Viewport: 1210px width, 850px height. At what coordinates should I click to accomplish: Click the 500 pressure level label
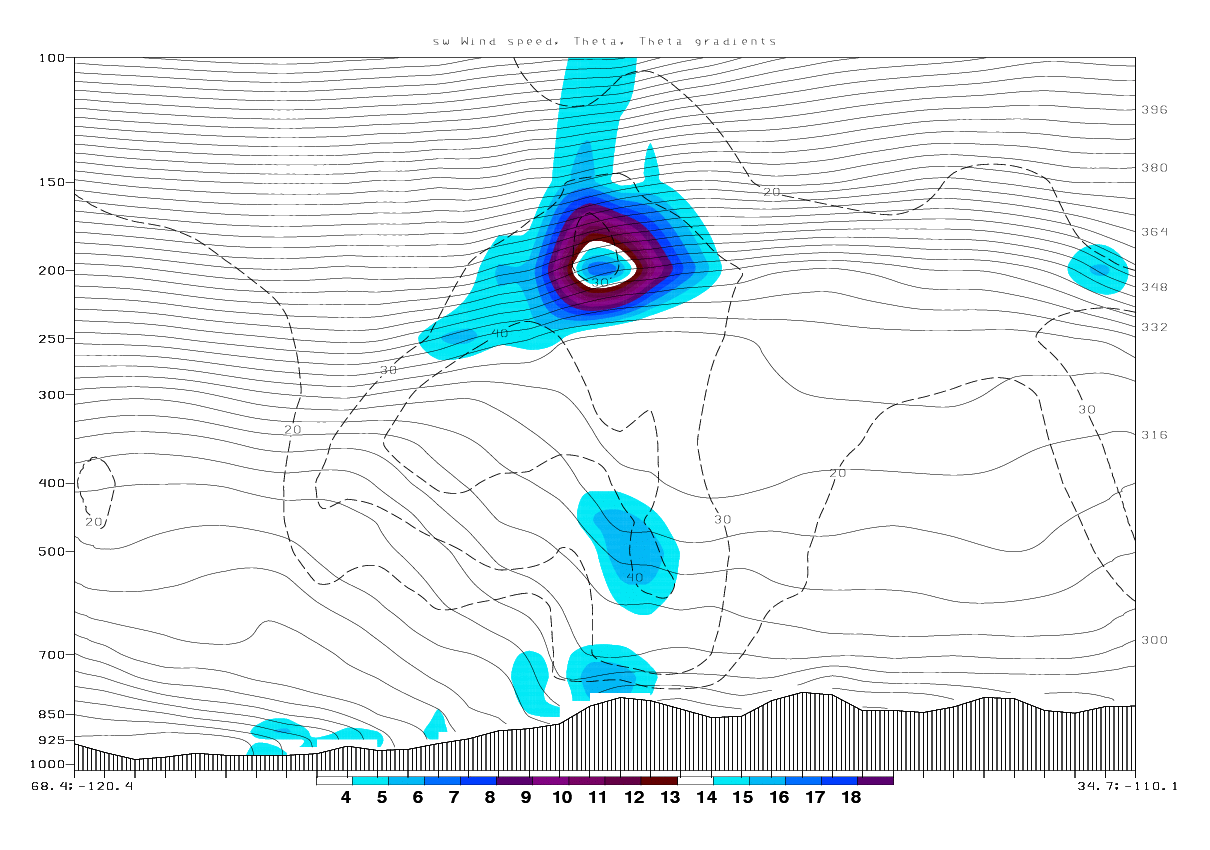click(x=51, y=551)
